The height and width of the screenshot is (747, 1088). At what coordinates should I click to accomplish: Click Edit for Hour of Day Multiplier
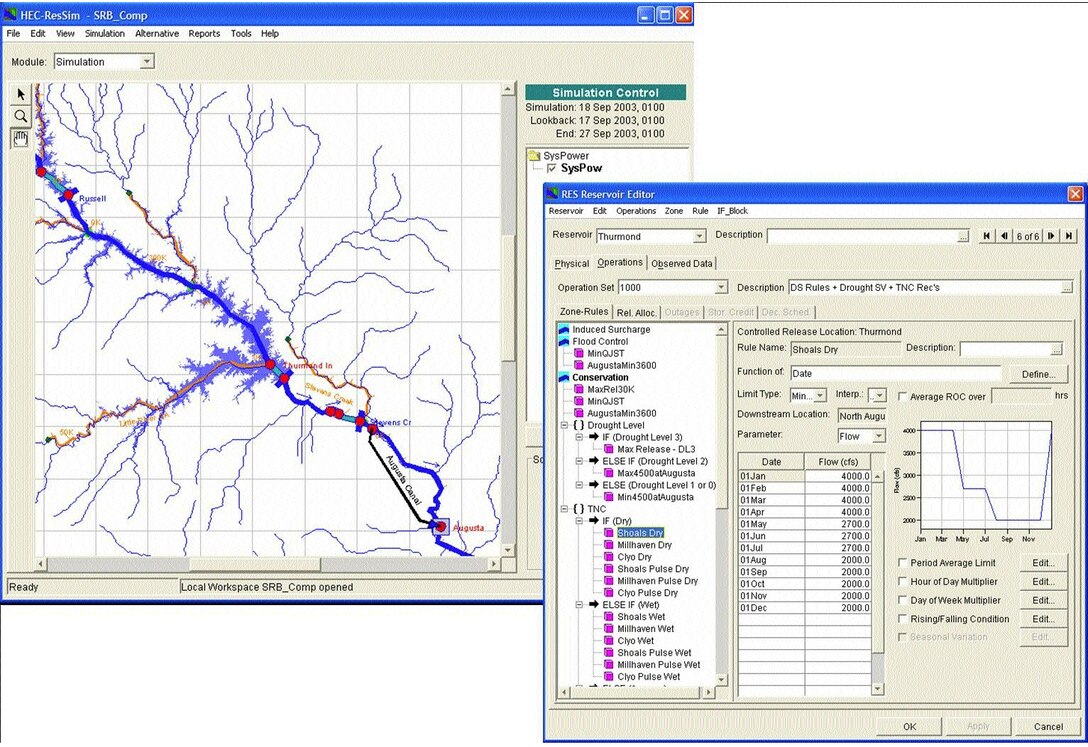pos(1043,581)
